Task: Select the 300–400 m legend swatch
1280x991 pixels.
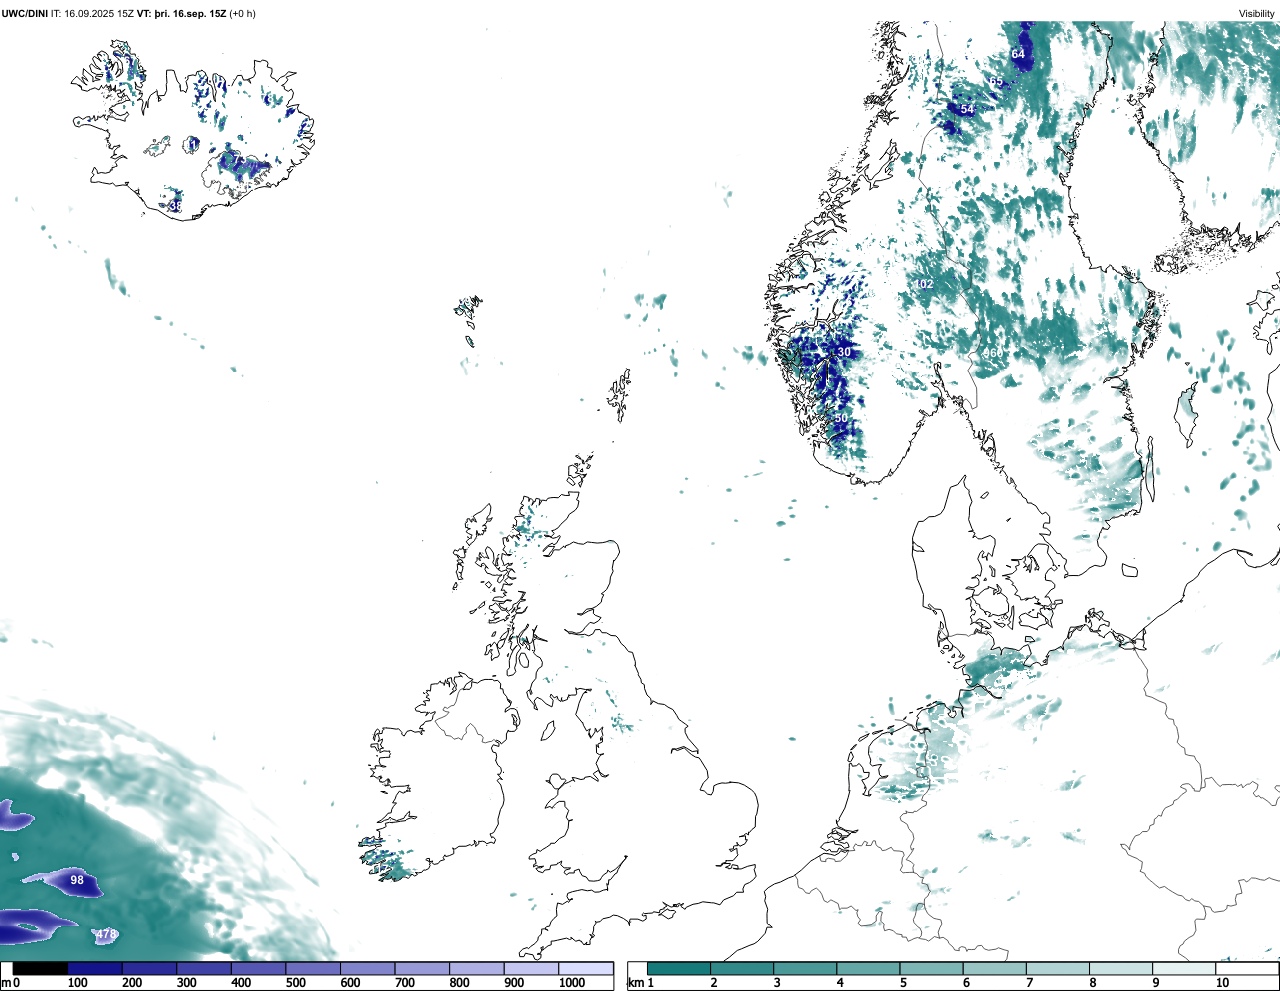Action: (x=204, y=968)
